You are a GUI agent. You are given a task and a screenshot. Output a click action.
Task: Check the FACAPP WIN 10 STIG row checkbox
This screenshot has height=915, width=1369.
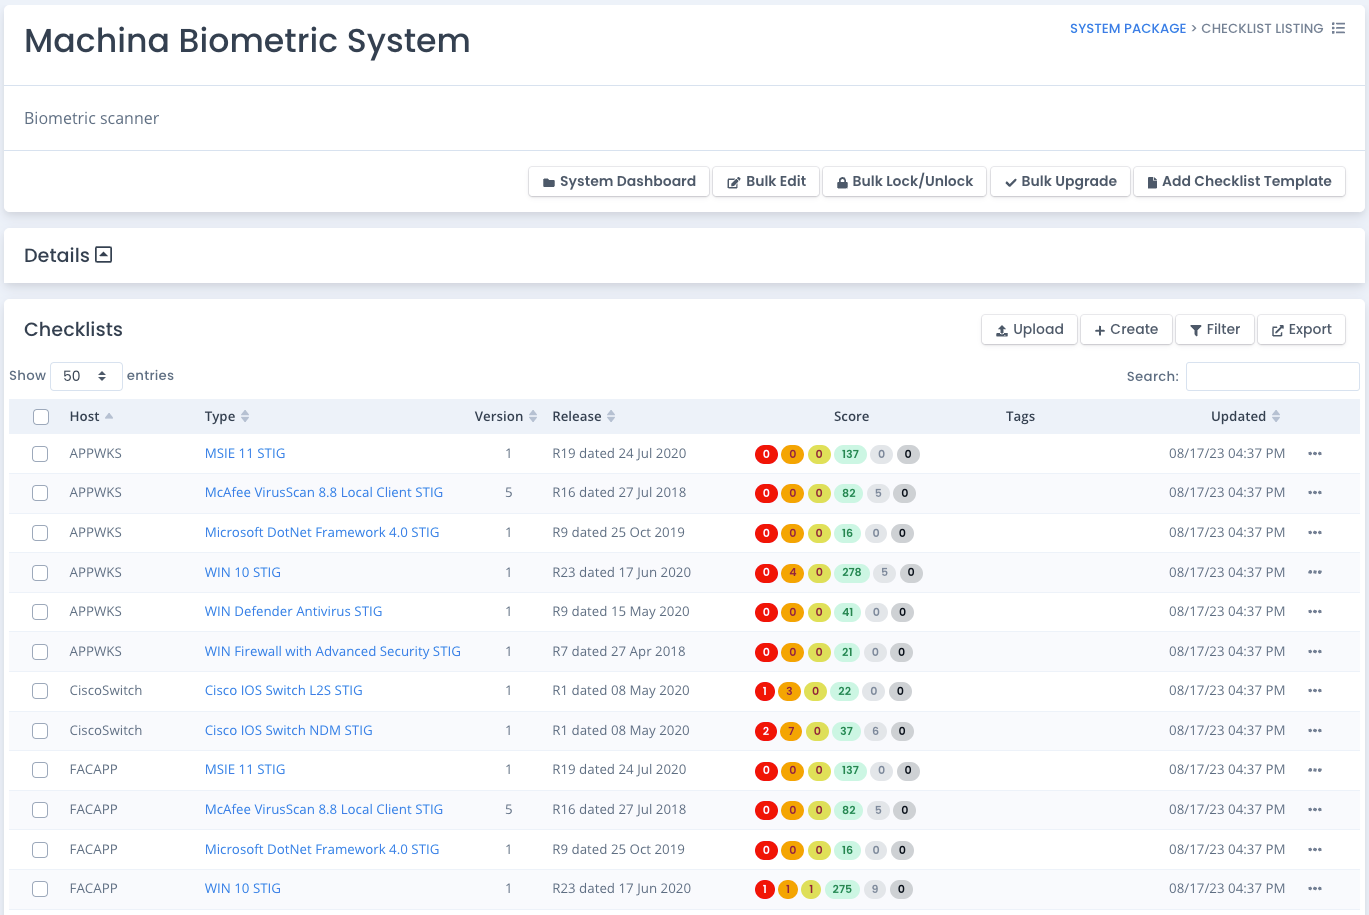click(39, 888)
